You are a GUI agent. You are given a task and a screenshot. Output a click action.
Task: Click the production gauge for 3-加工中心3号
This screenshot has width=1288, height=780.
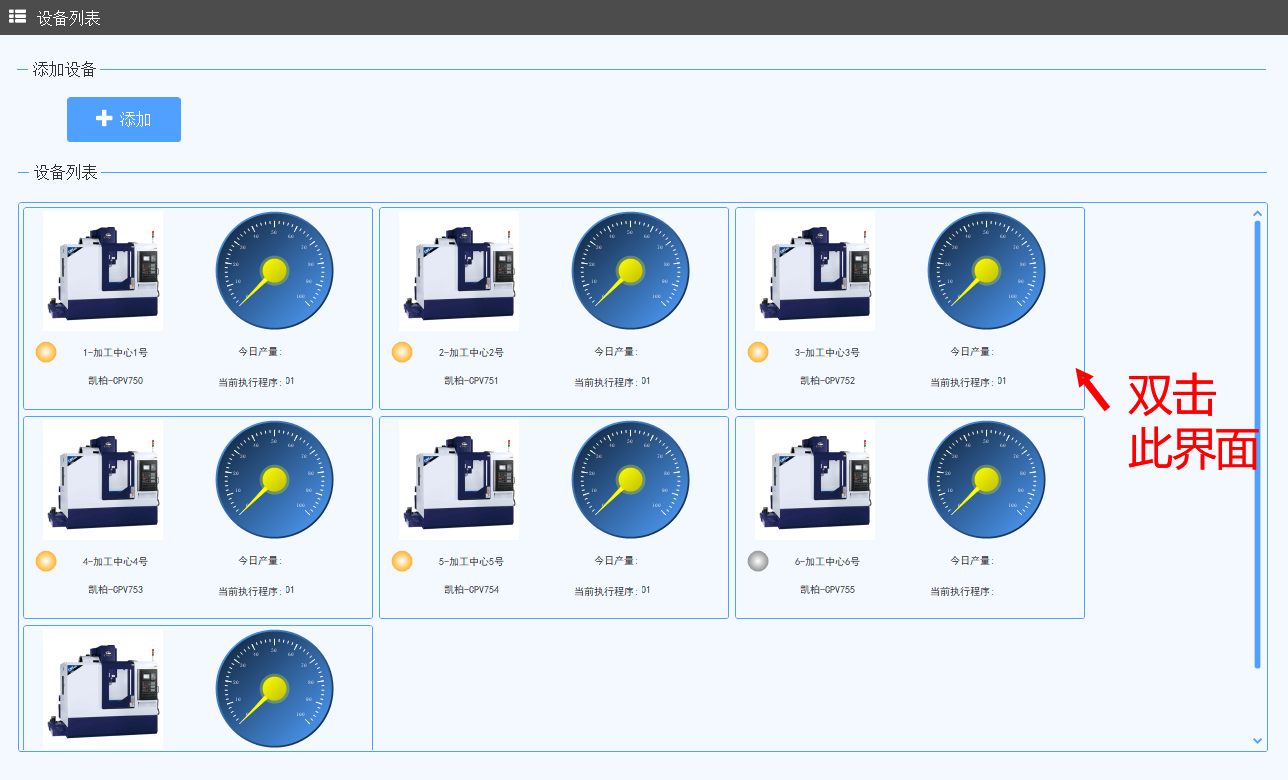(987, 271)
